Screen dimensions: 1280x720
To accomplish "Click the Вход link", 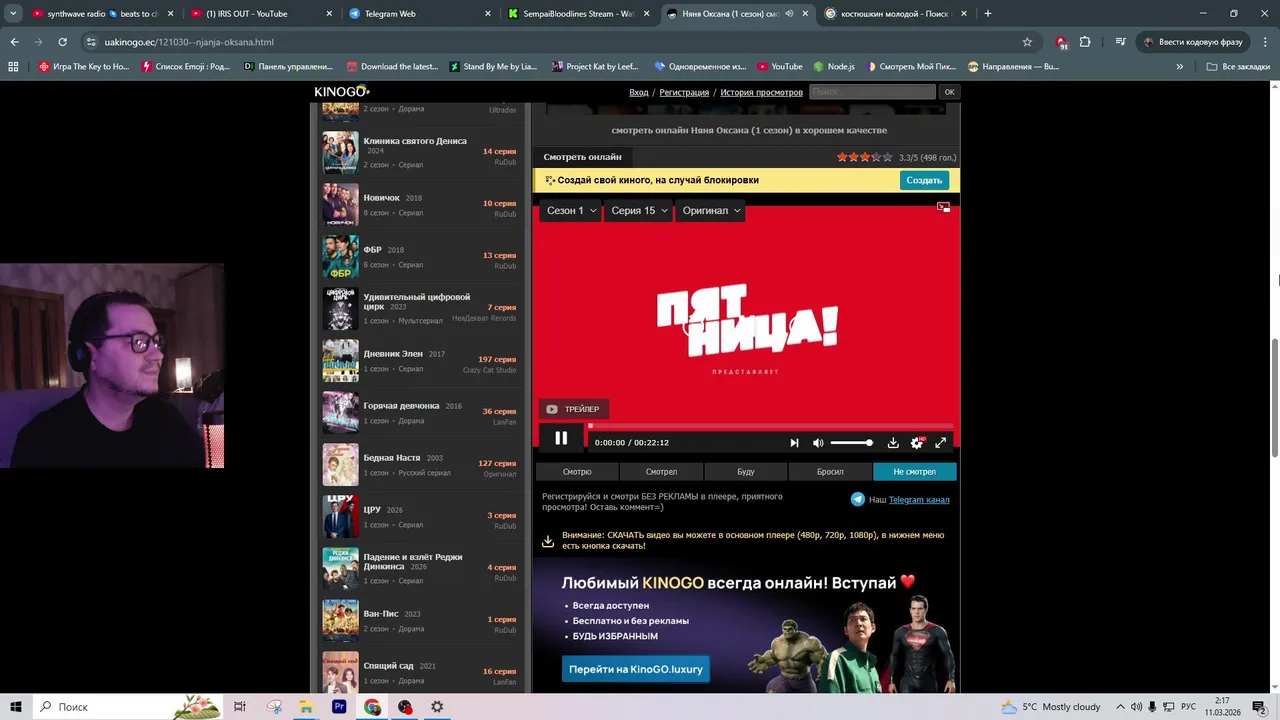I will [639, 92].
